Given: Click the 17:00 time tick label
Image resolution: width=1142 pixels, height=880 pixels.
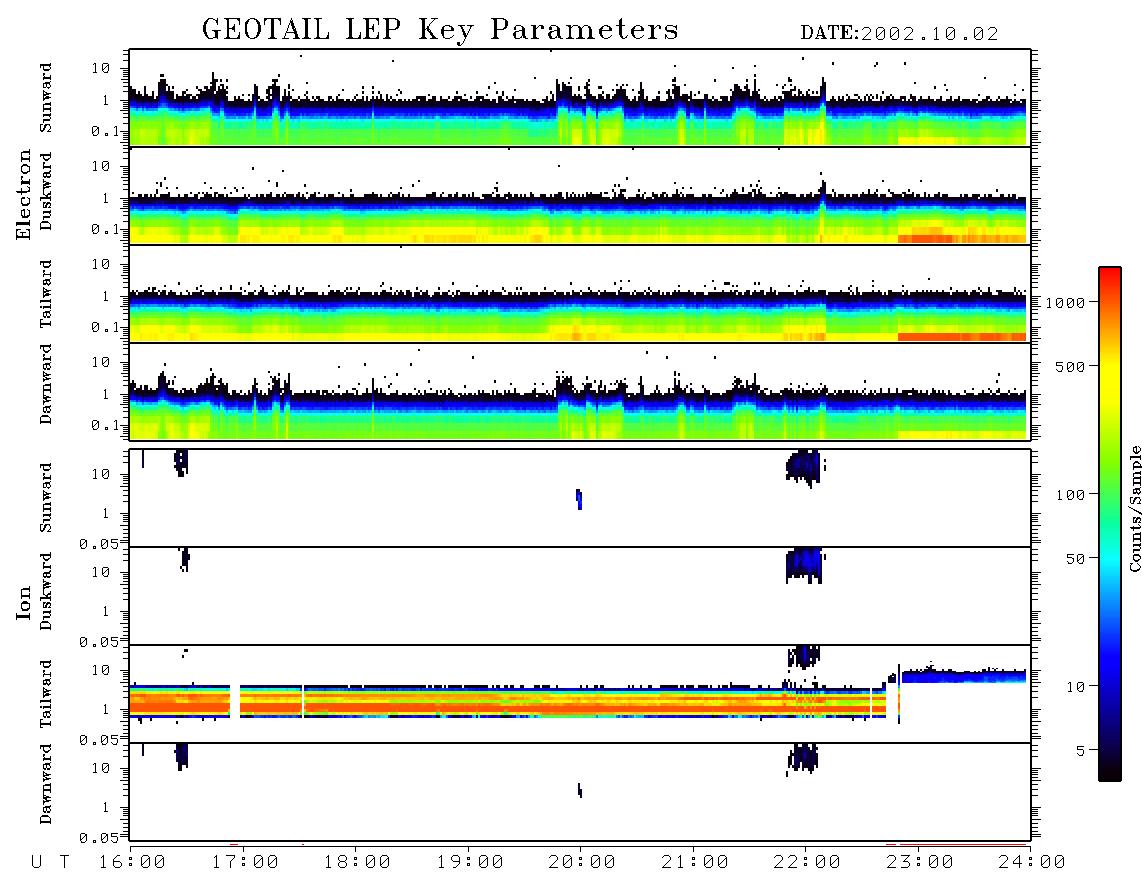Looking at the screenshot, I should tap(245, 863).
